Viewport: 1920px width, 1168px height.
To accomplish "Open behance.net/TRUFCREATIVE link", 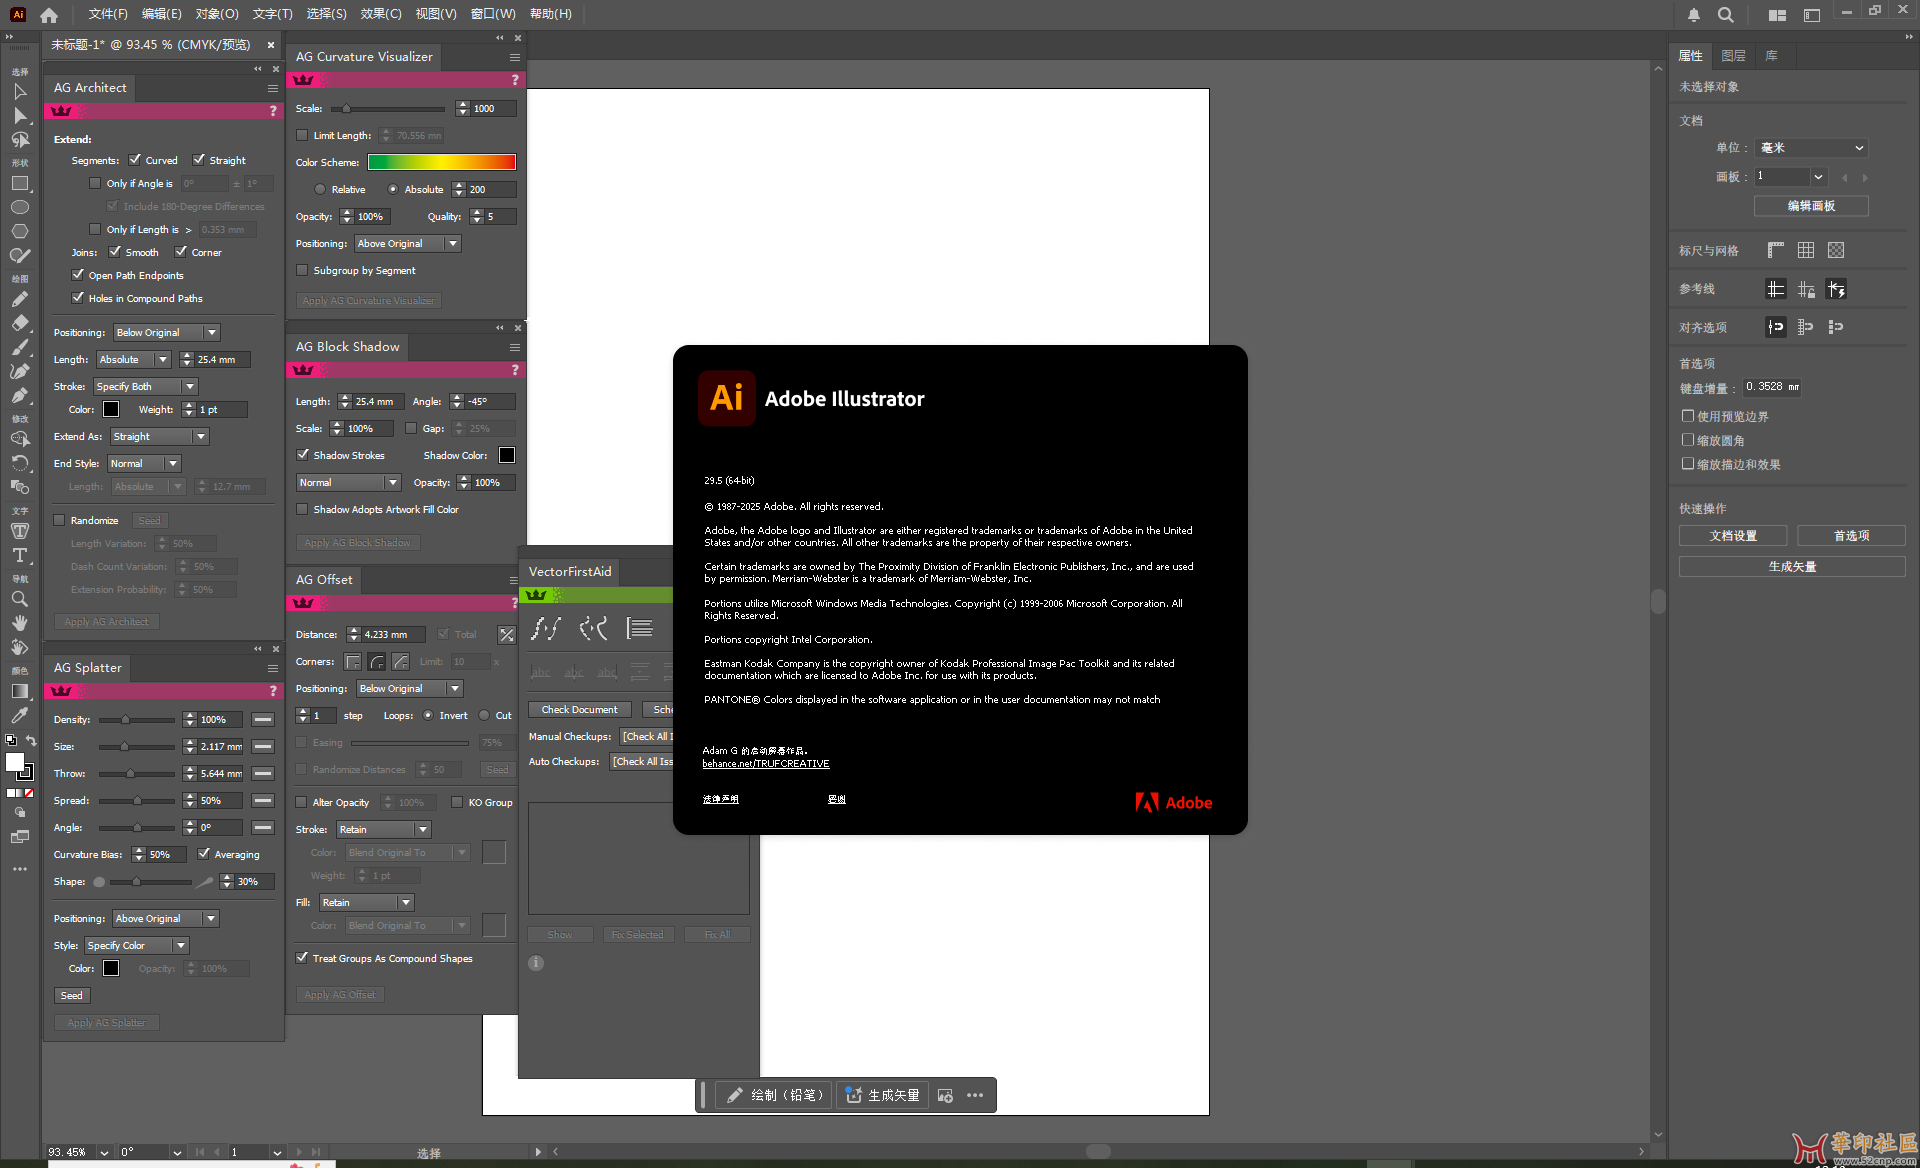I will tap(766, 764).
